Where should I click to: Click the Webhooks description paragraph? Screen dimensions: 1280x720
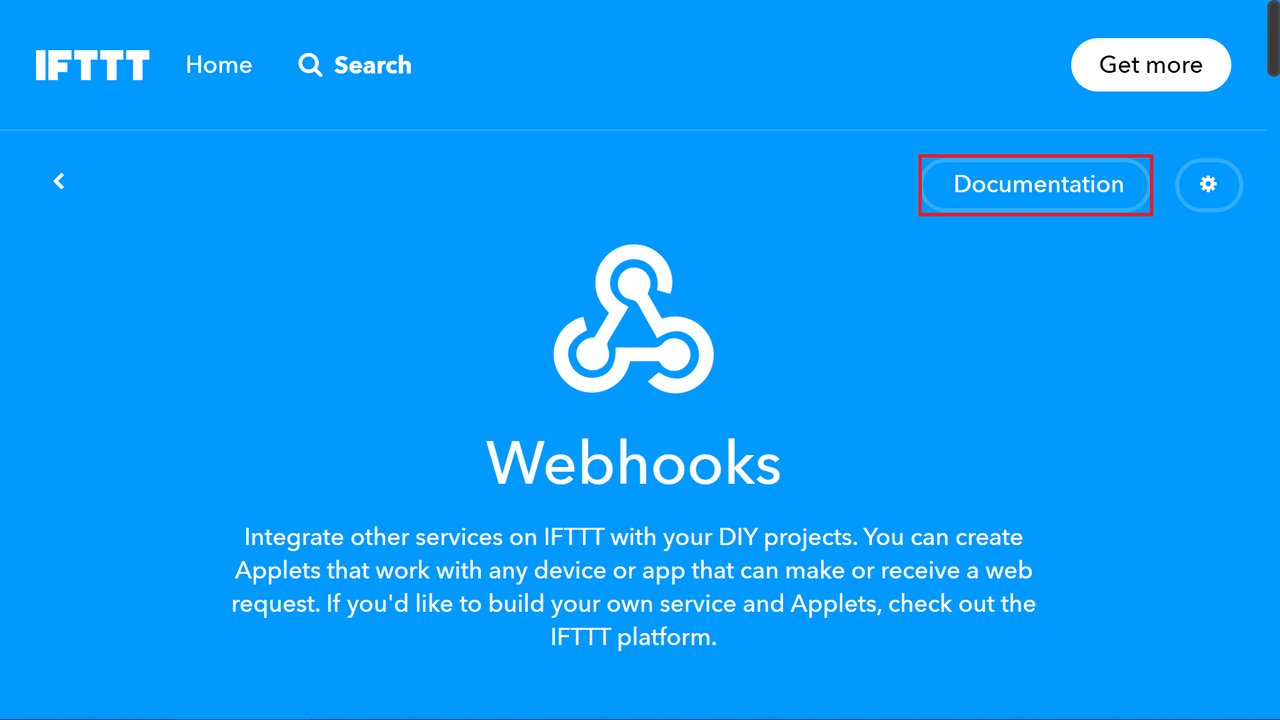634,587
